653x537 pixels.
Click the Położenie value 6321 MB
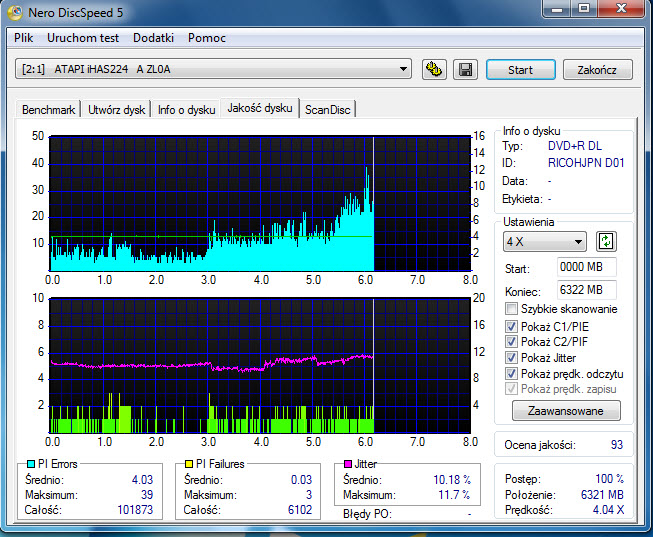(x=602, y=495)
